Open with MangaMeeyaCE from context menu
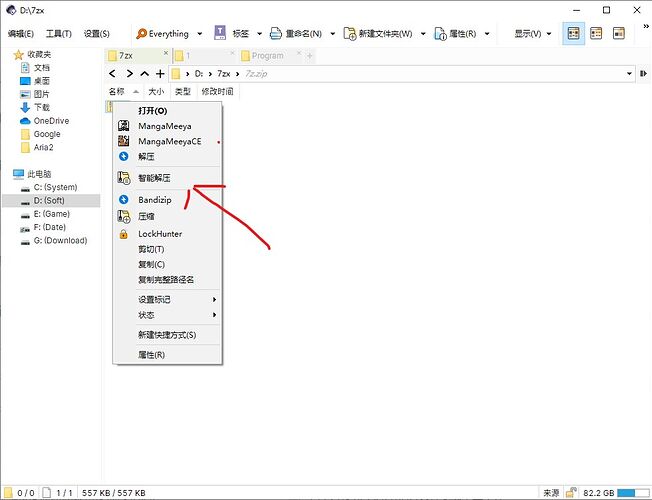The width and height of the screenshot is (652, 500). (167, 141)
